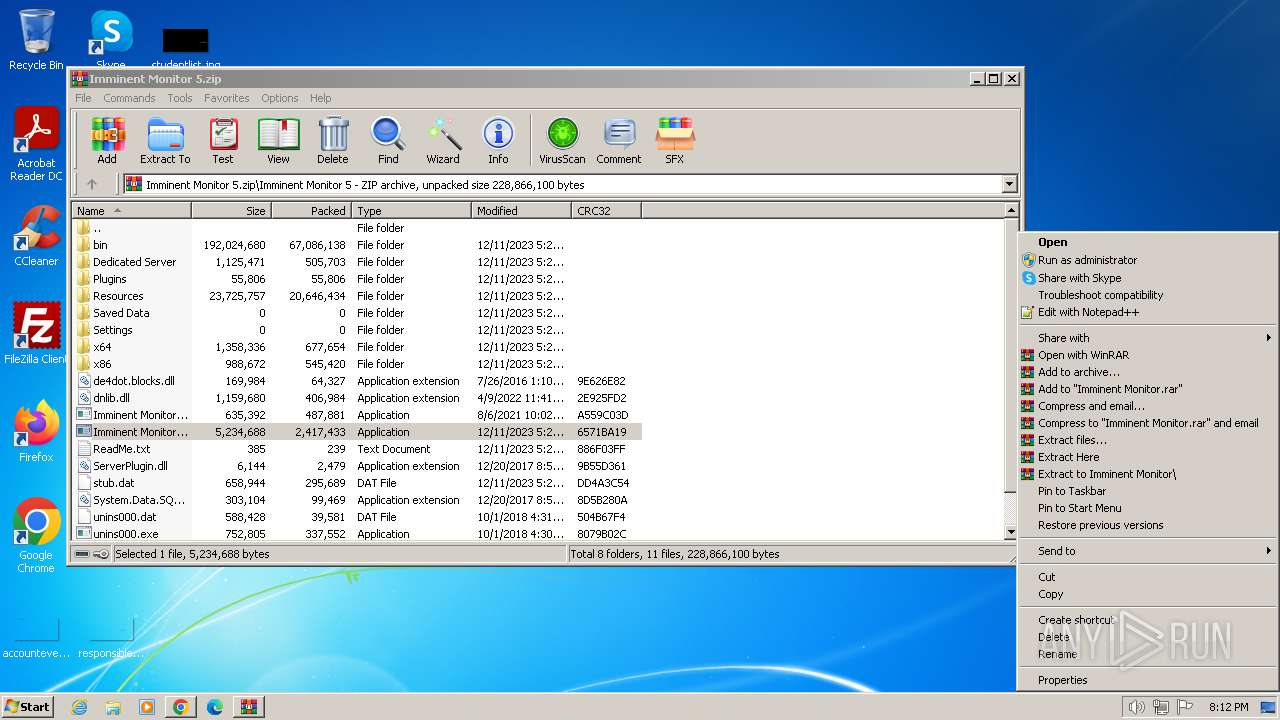This screenshot has width=1280, height=720.
Task: Click the Edge taskbar icon
Action: coord(215,707)
